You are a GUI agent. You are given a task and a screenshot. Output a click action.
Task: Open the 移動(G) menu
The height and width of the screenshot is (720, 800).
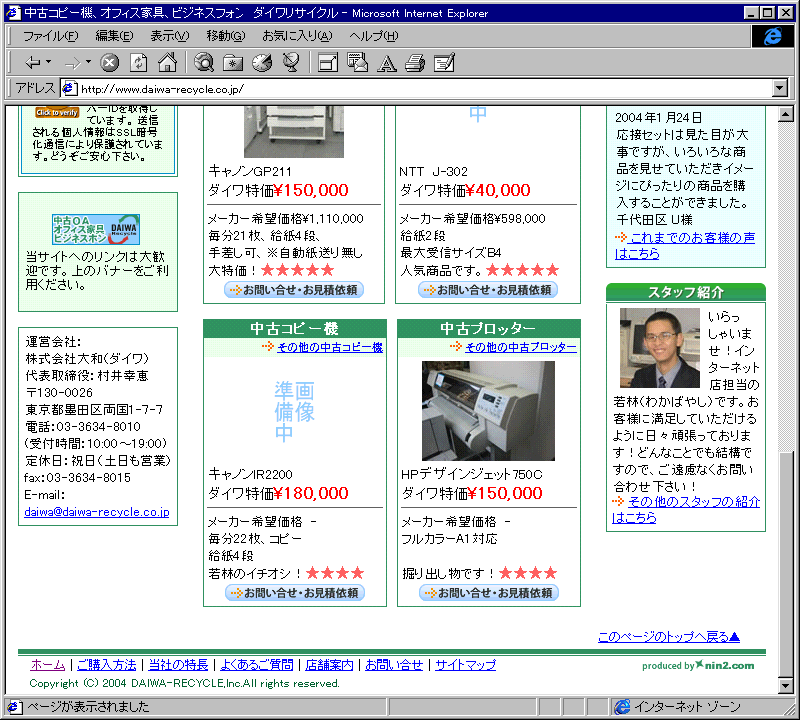[x=226, y=36]
